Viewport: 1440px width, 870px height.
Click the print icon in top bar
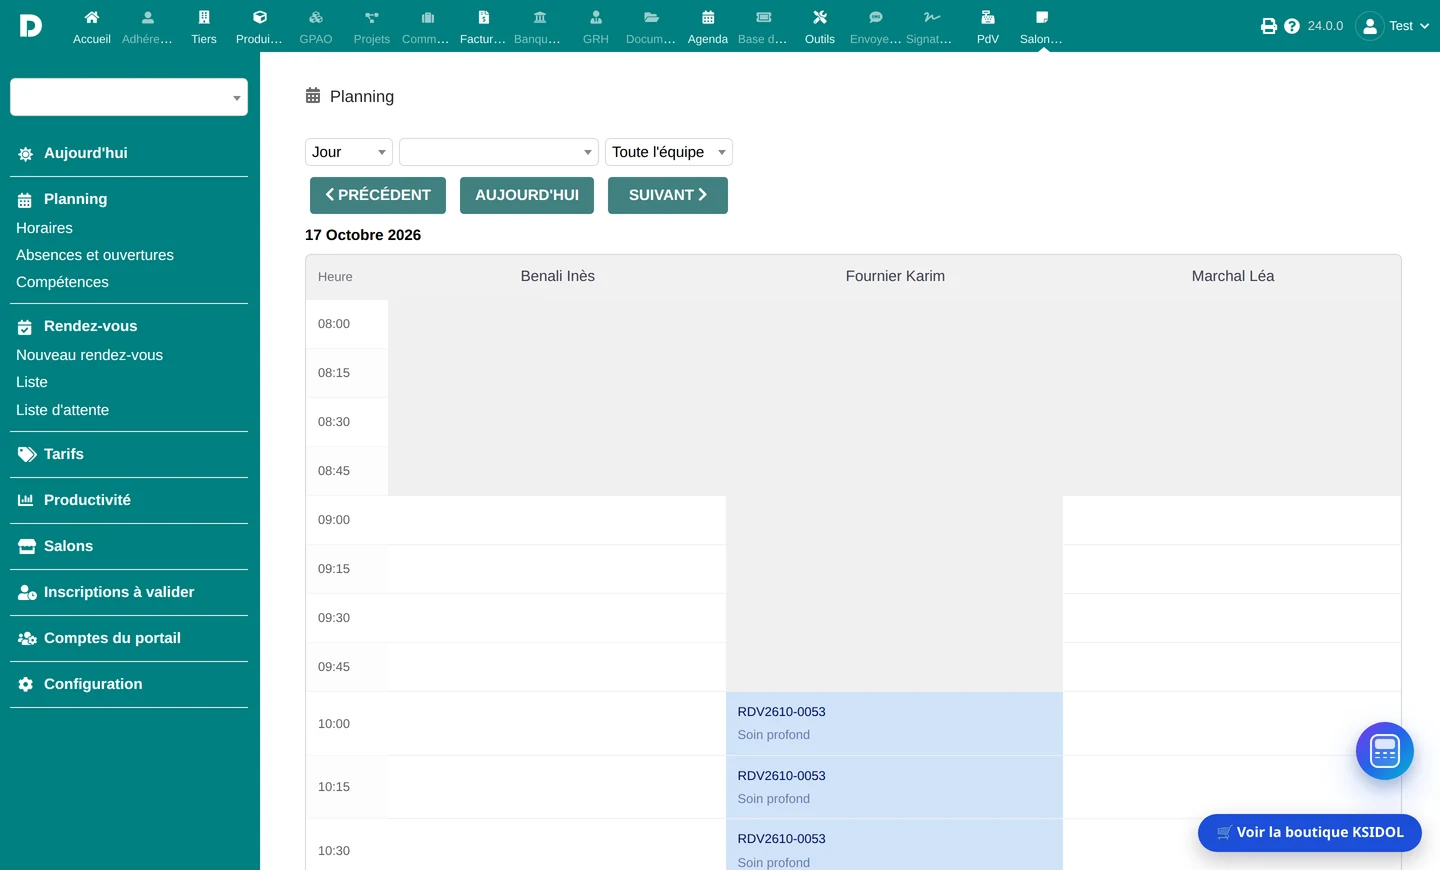coord(1269,26)
